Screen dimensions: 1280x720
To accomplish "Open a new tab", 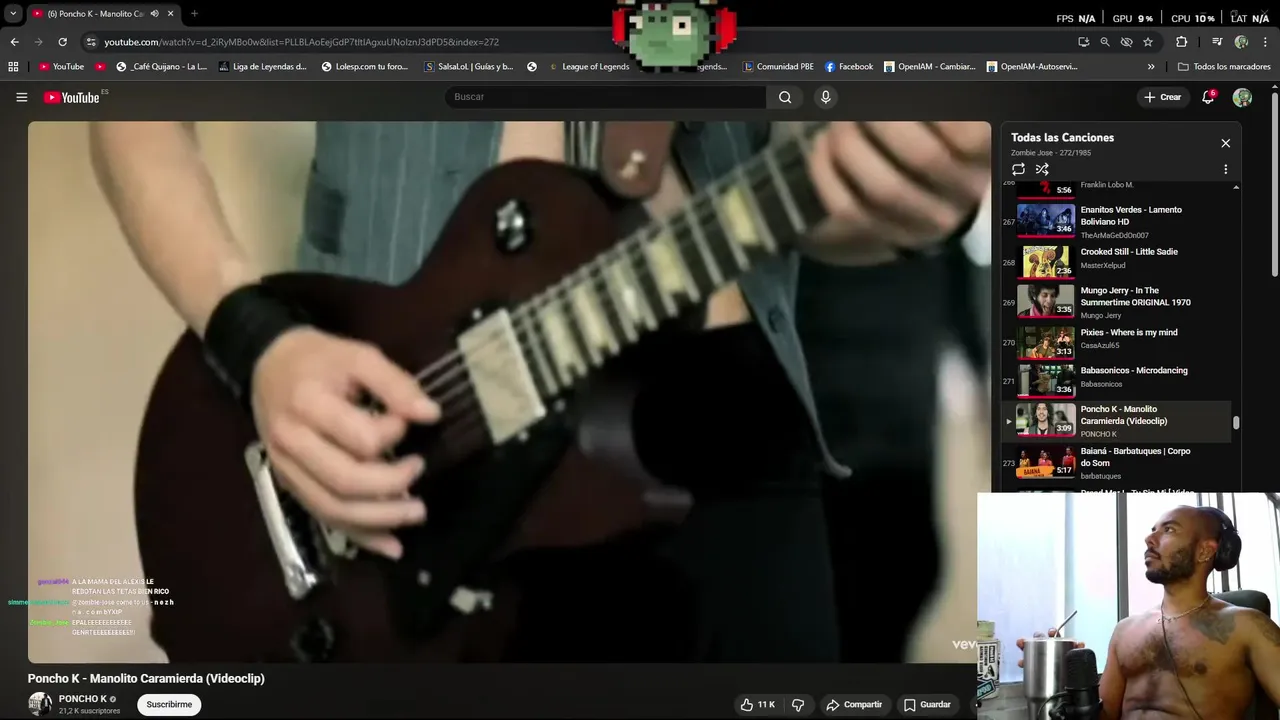I will click(x=194, y=14).
